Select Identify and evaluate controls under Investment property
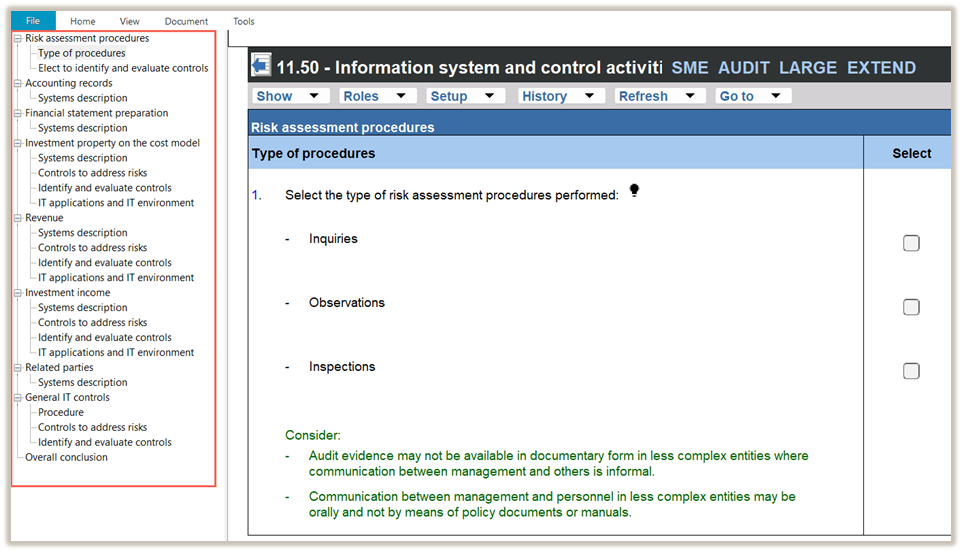 coord(105,188)
